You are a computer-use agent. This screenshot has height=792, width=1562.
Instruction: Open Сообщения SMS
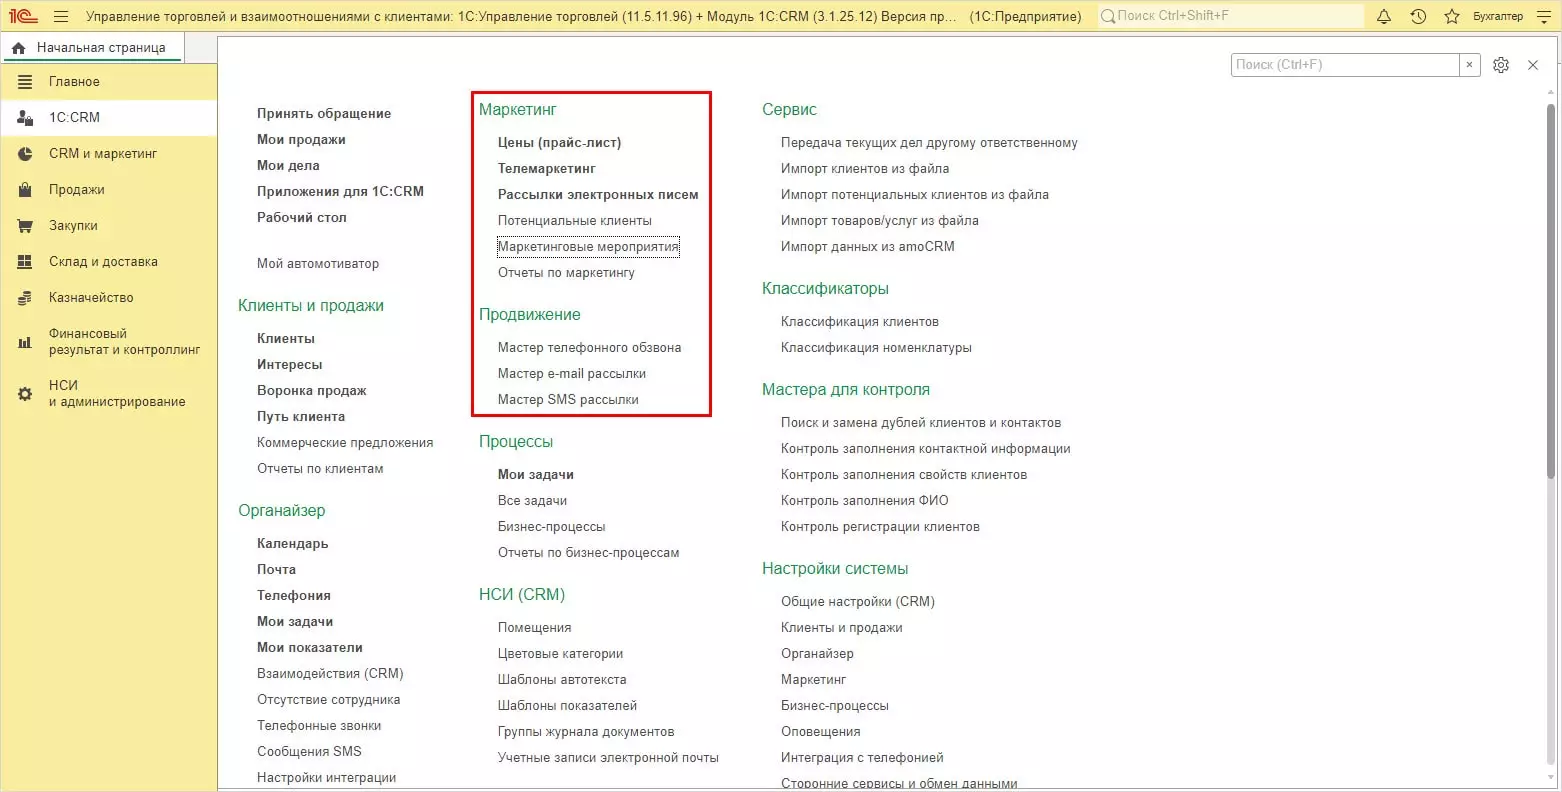coord(309,752)
